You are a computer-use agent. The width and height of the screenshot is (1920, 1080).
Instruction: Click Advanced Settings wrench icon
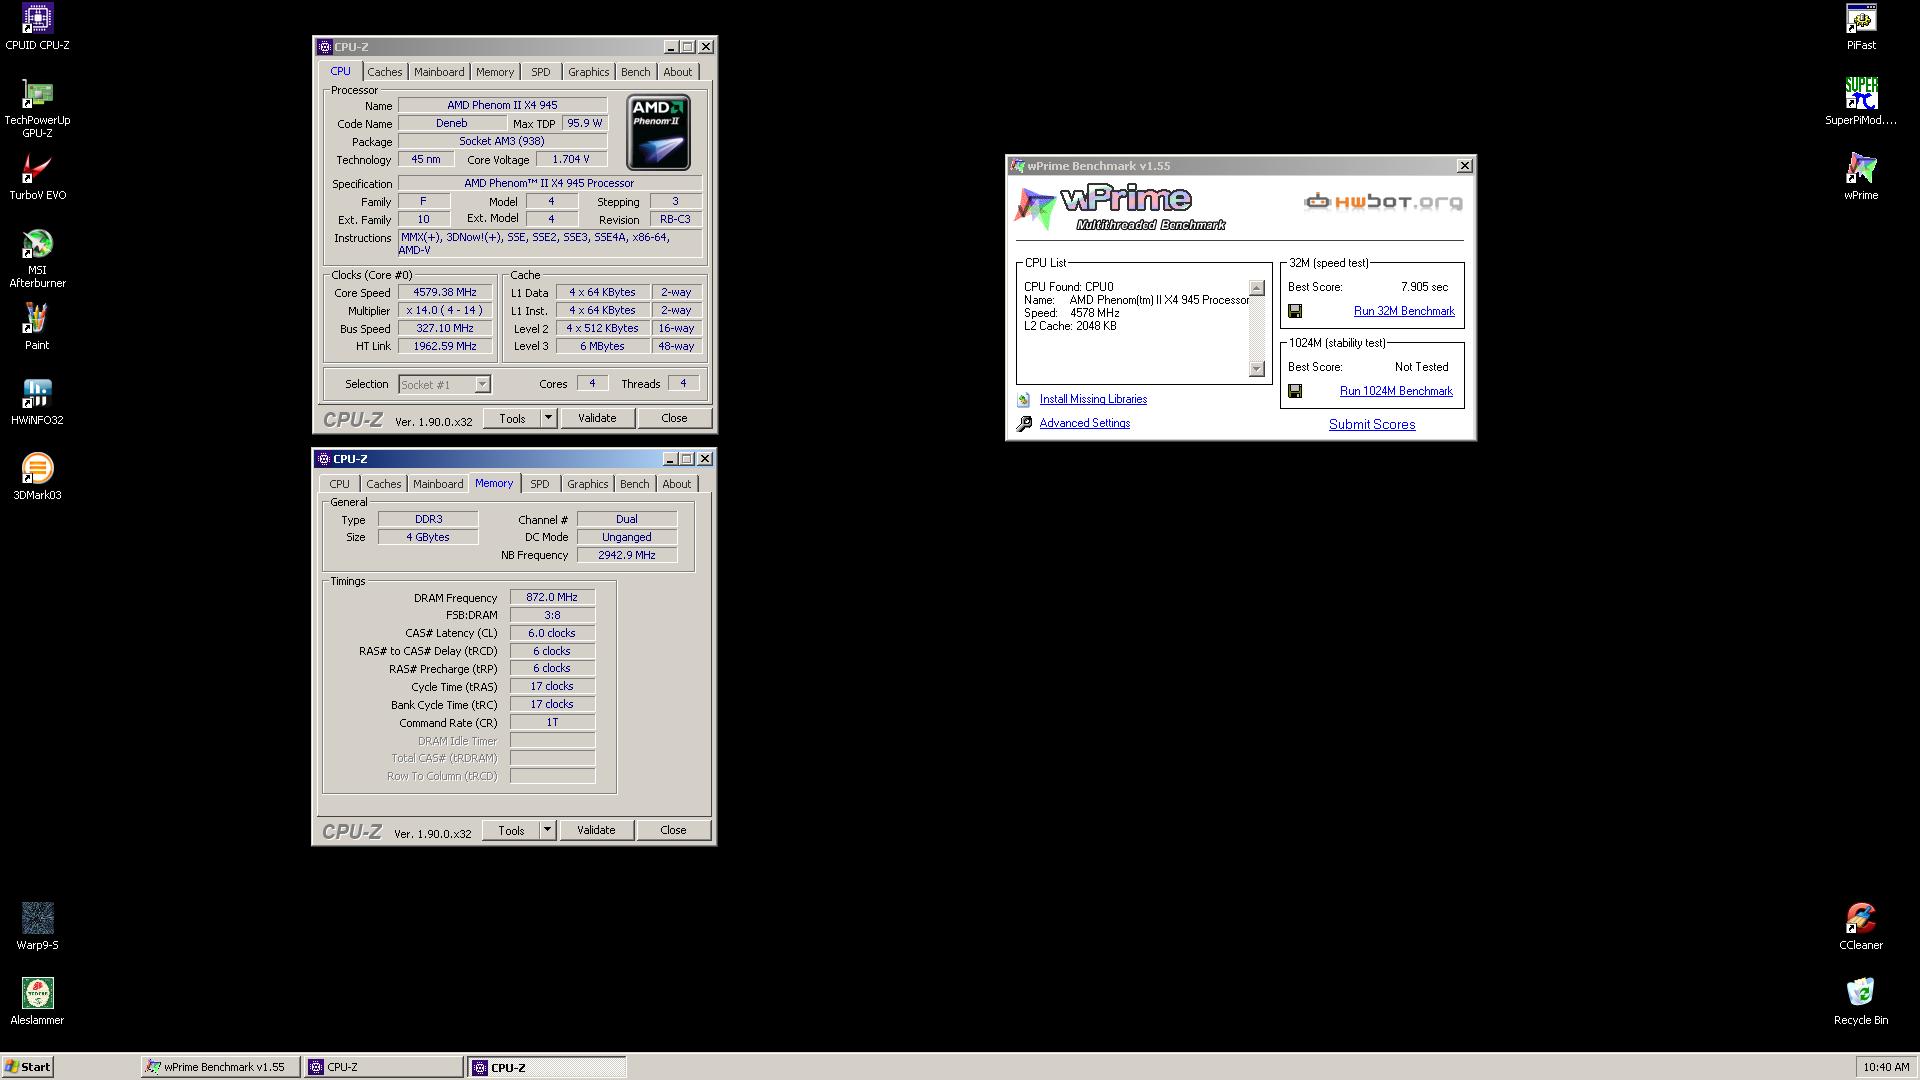tap(1024, 424)
